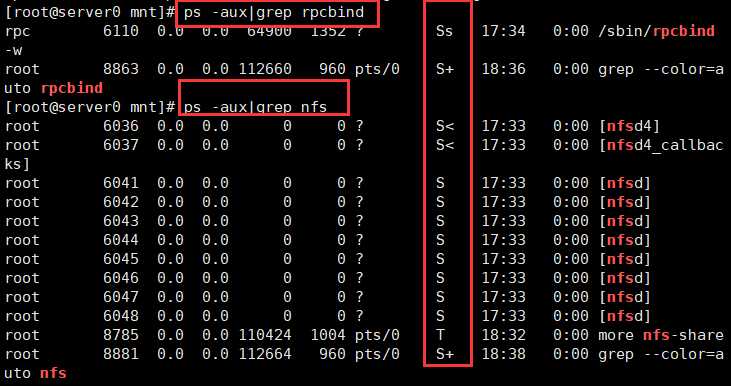
Task: Click PID 8785 in the process list
Action: click(x=121, y=335)
